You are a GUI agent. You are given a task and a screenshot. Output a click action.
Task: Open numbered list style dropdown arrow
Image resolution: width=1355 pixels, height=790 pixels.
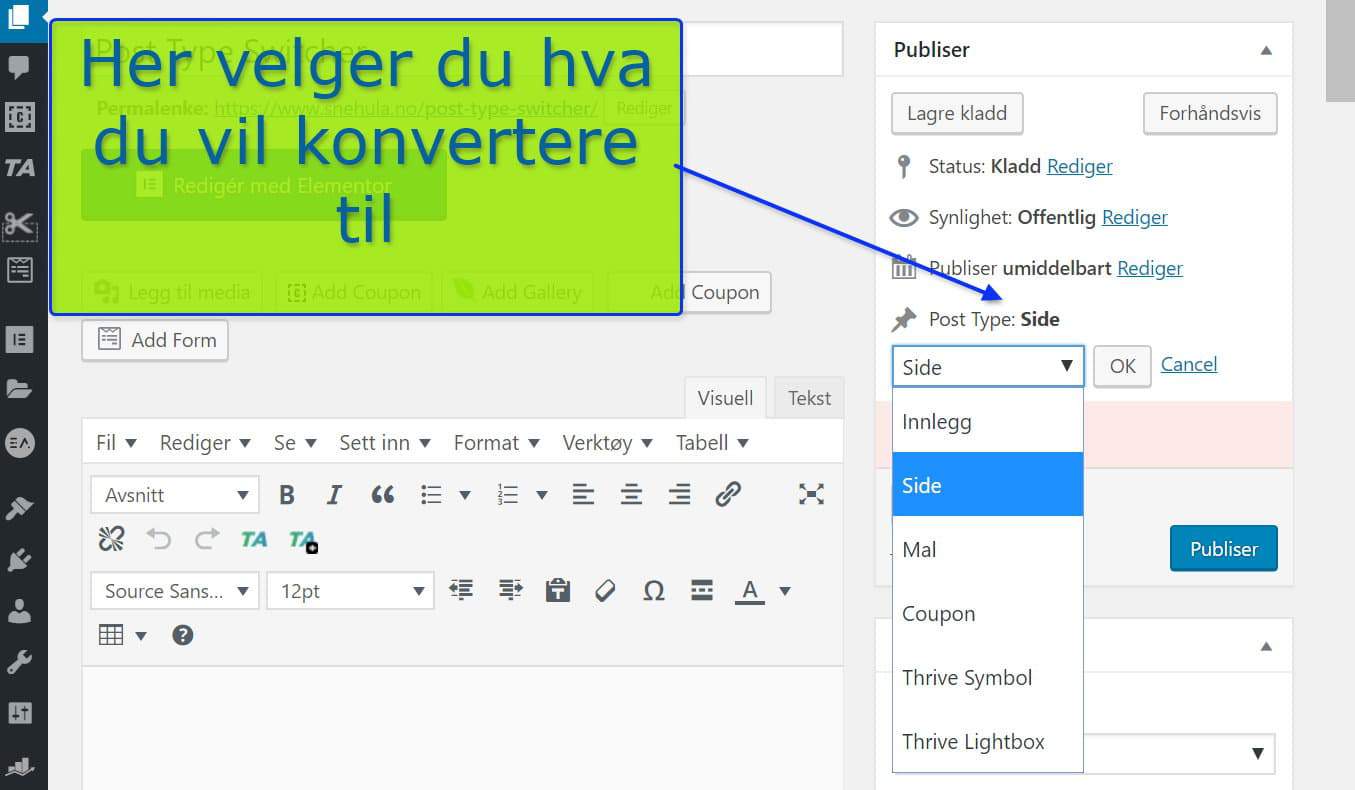click(542, 495)
